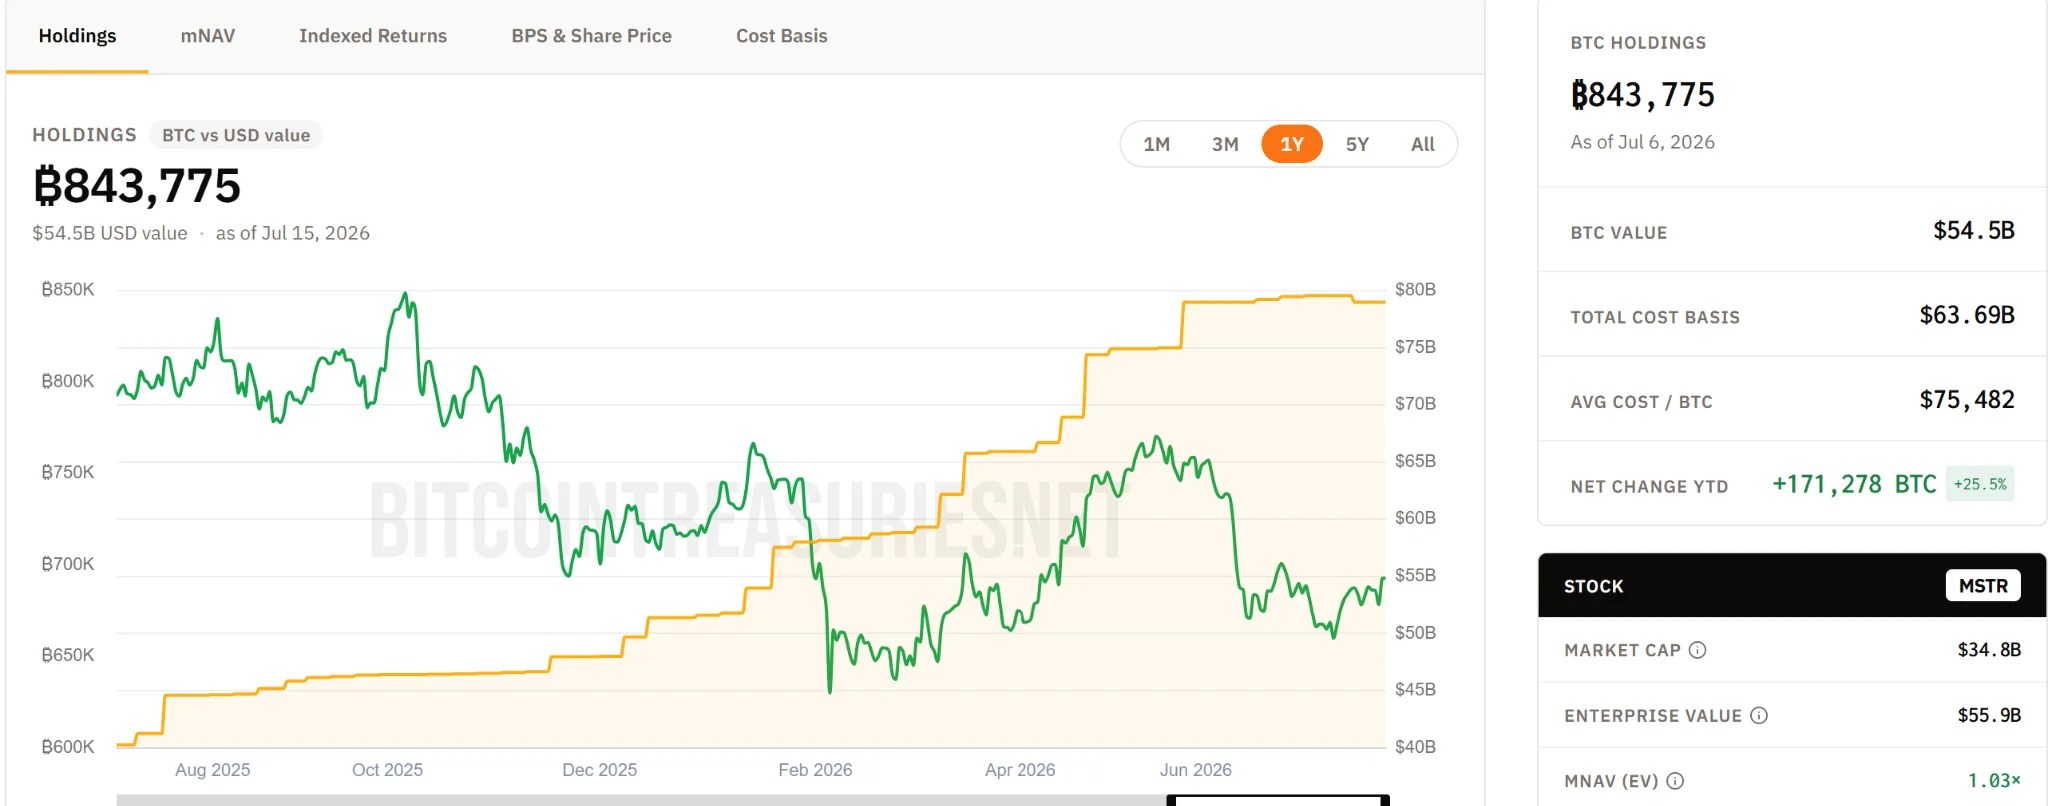Screen dimensions: 2048x806
Task: Select the All time range
Action: (x=1422, y=144)
